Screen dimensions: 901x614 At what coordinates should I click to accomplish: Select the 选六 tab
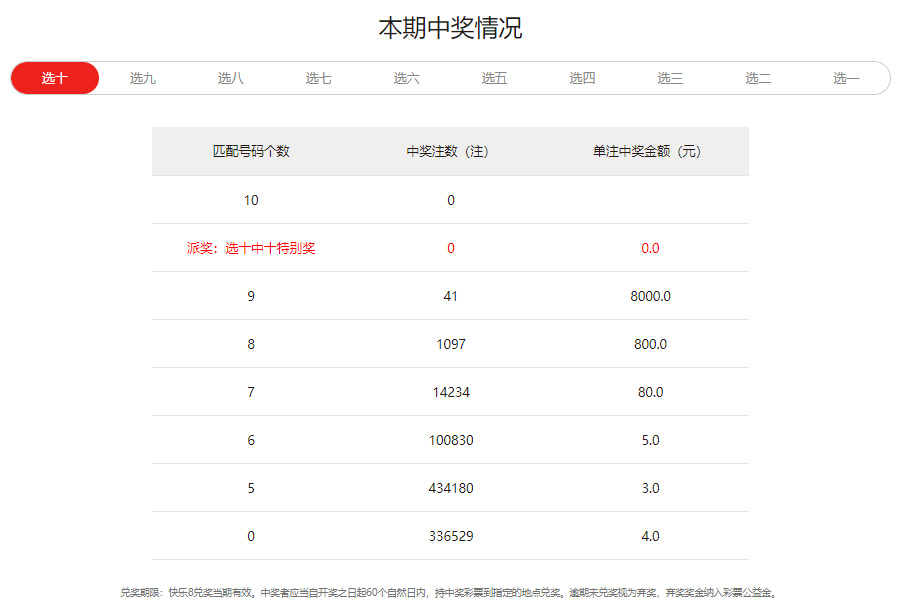406,78
